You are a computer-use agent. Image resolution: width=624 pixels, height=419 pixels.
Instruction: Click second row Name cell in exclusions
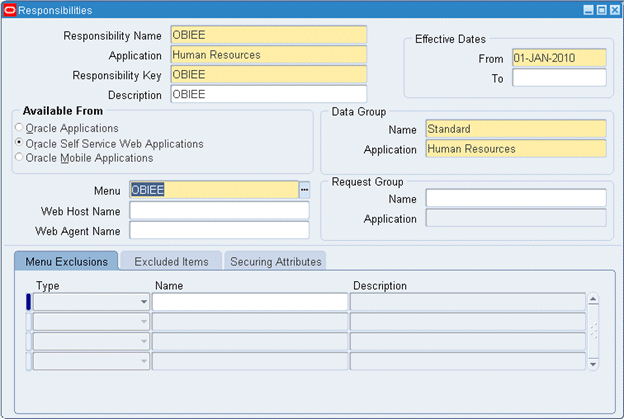(250, 322)
